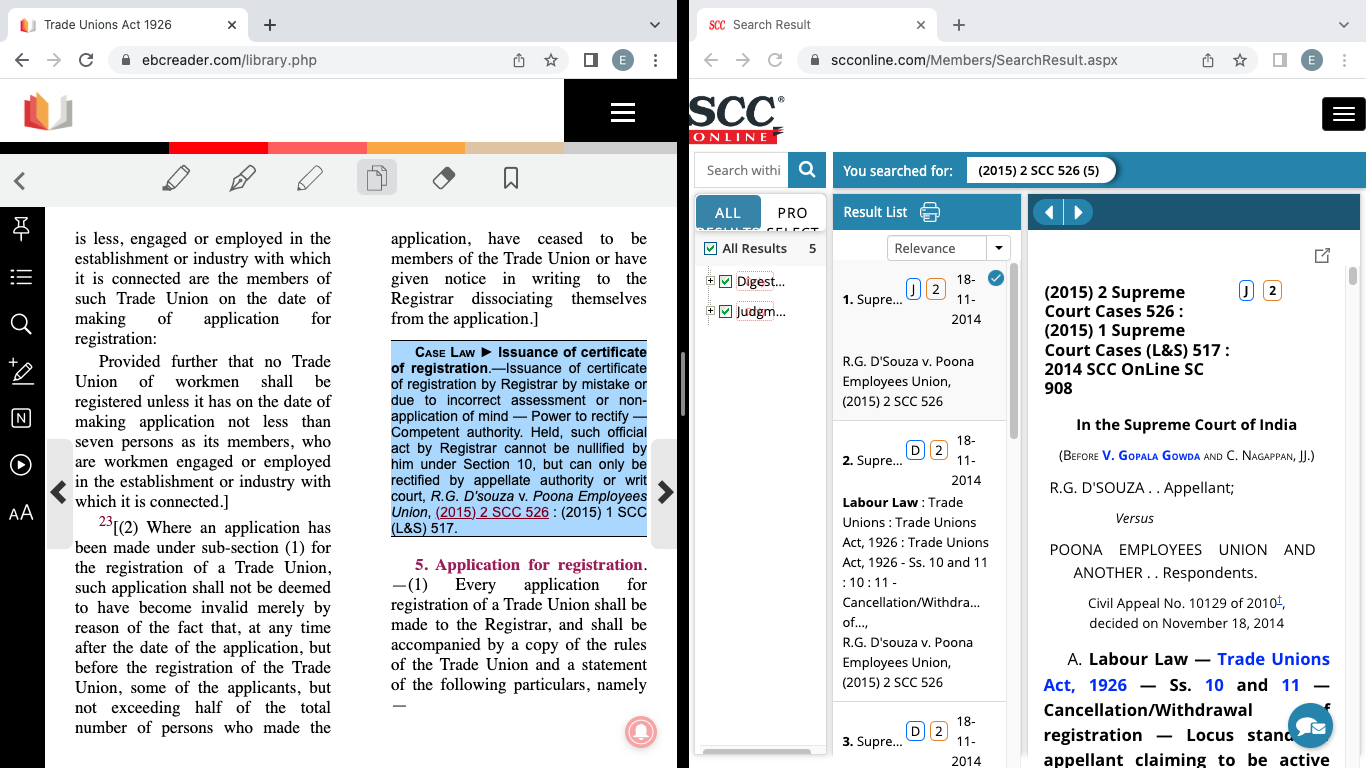Open the chat support bubble

tap(1312, 728)
